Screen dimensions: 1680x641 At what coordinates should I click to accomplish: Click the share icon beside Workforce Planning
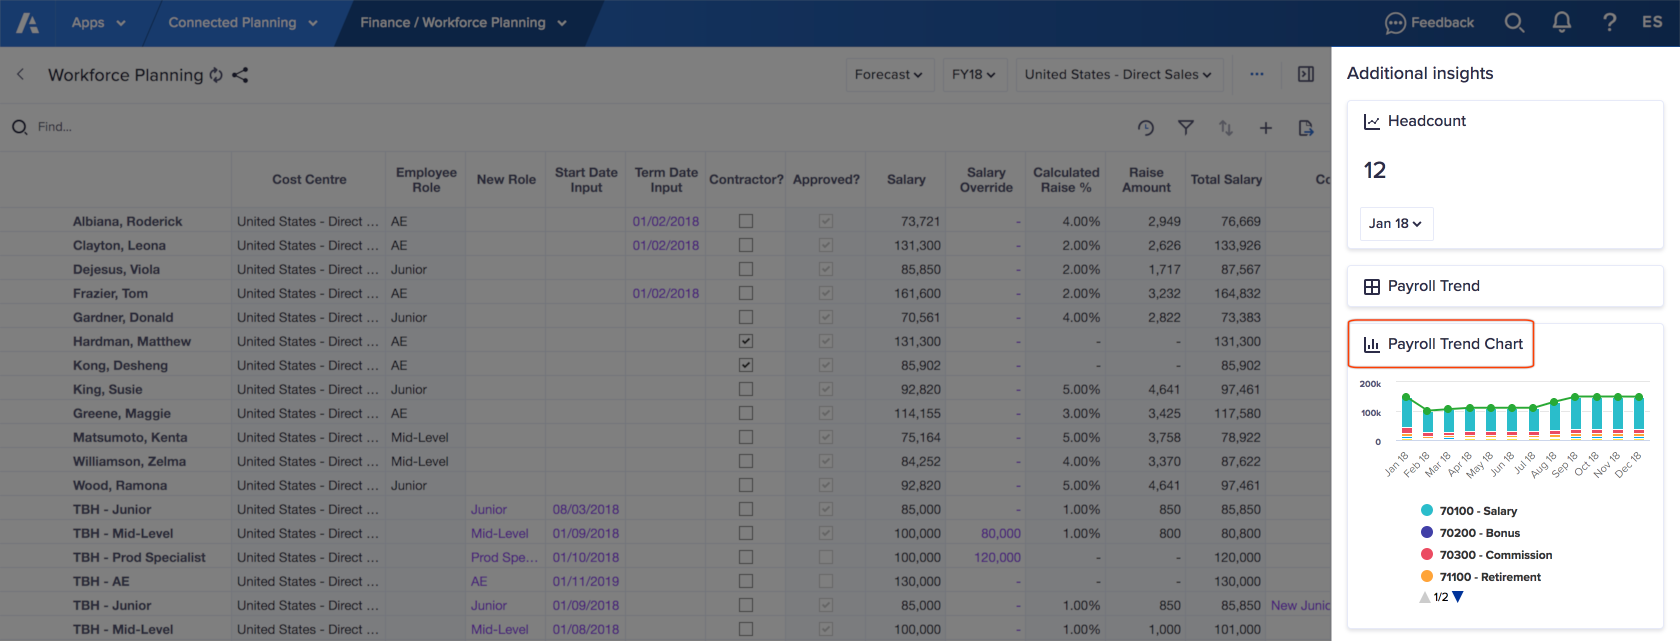[240, 75]
